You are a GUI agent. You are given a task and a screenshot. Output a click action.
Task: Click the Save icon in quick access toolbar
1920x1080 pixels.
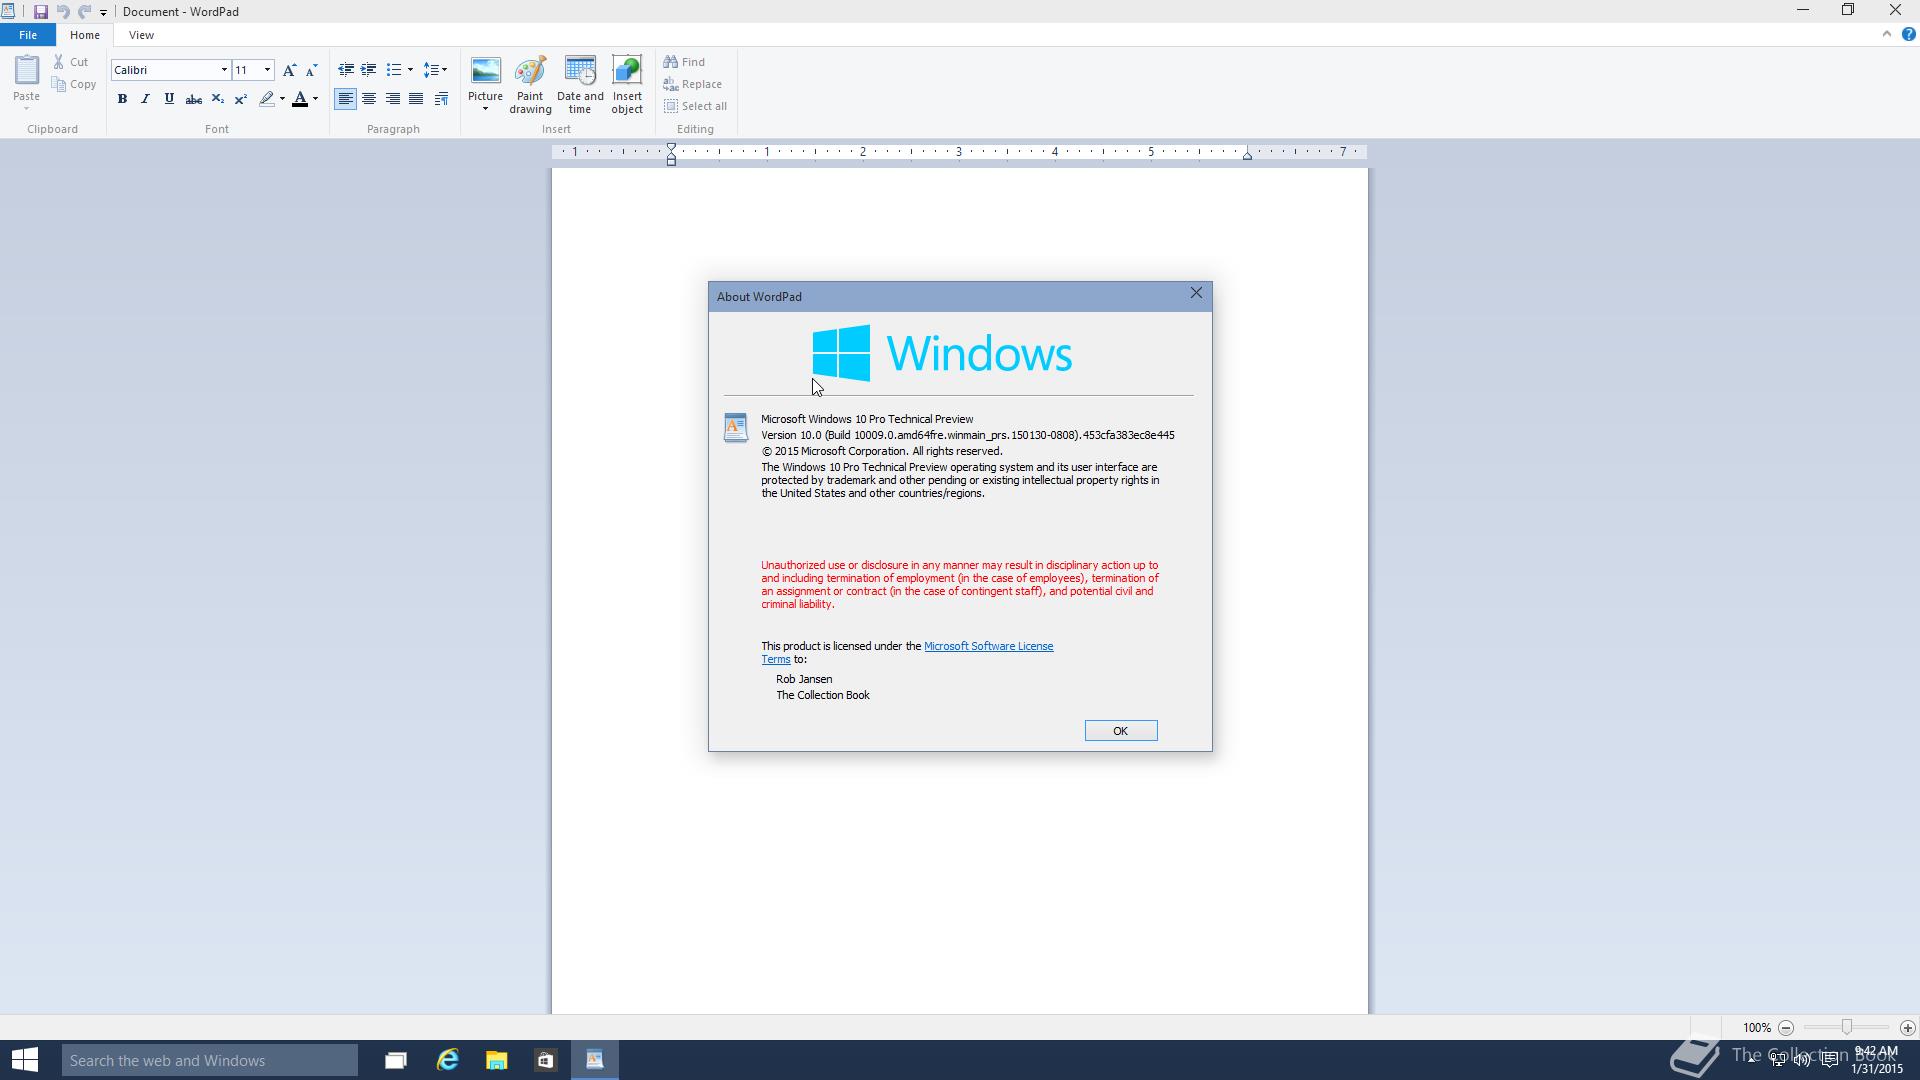tap(41, 12)
